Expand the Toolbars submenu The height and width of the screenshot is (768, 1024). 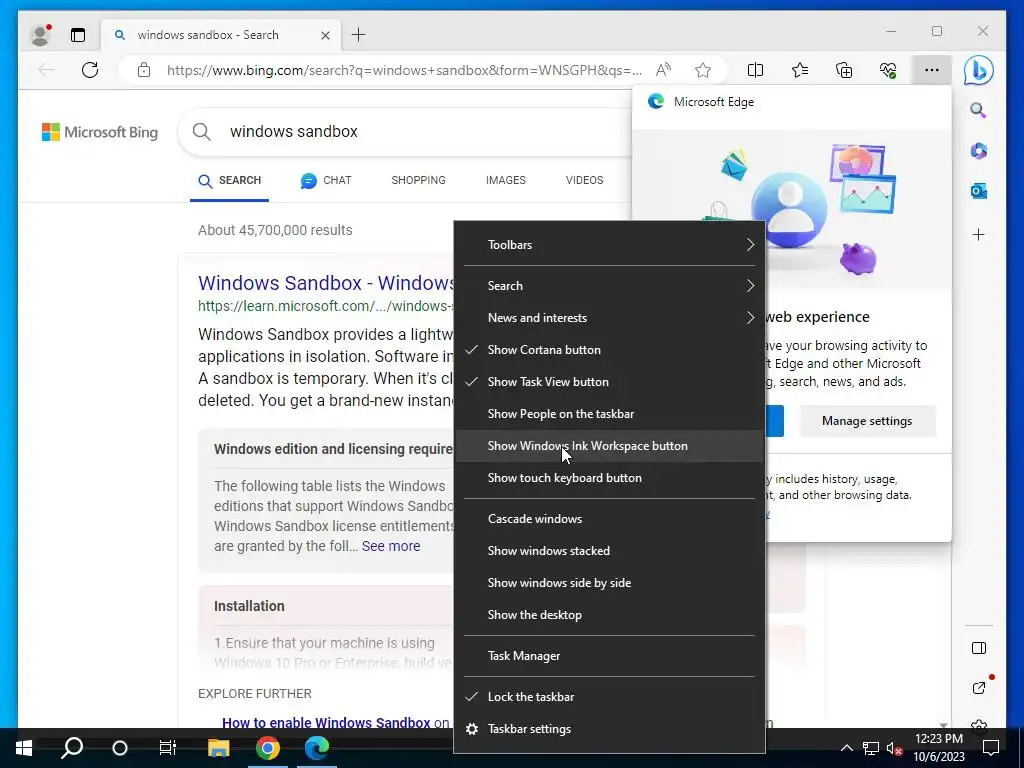click(609, 245)
